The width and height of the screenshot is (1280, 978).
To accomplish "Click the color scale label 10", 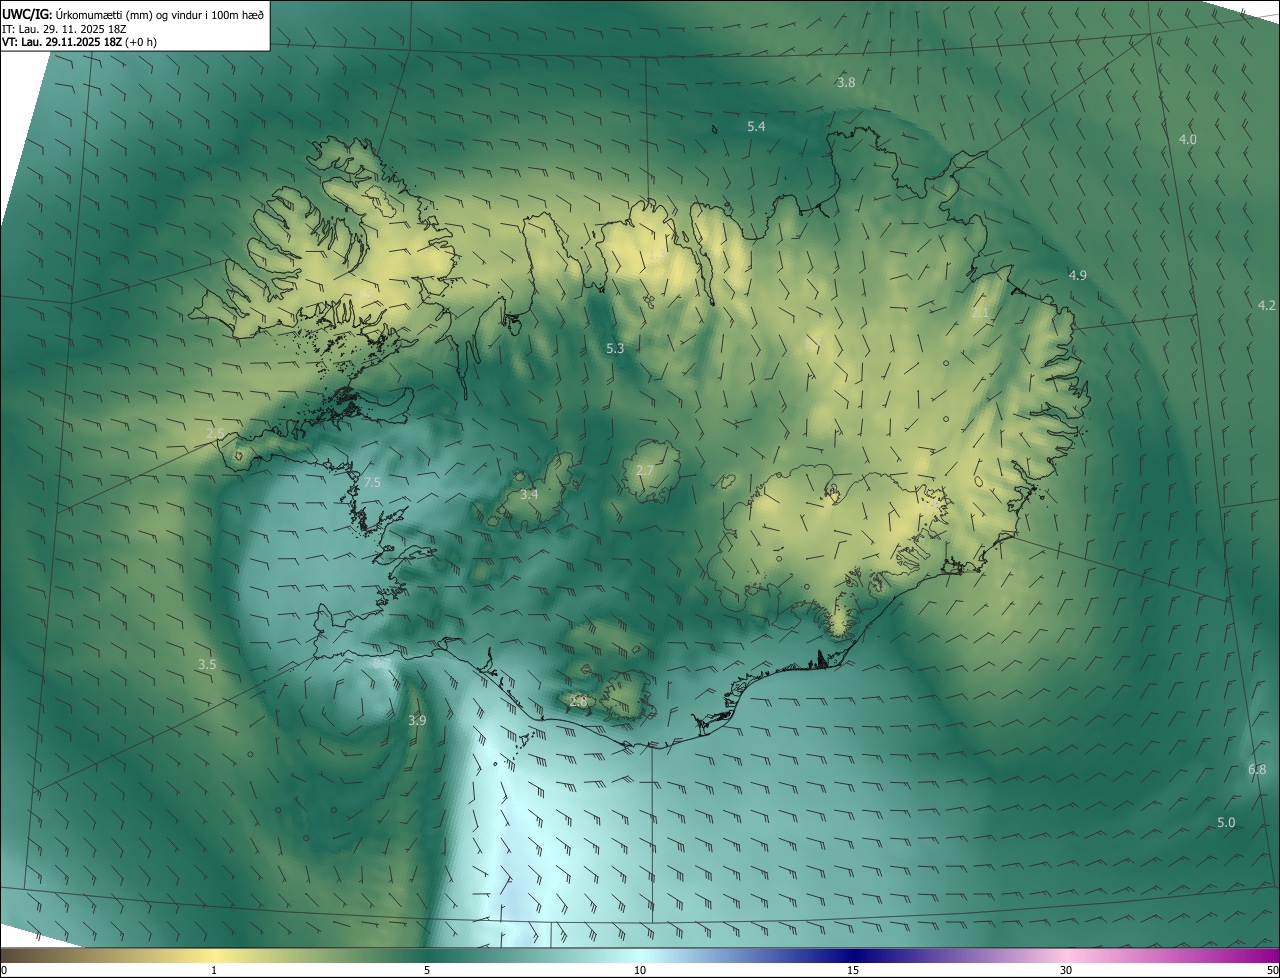I will point(640,970).
